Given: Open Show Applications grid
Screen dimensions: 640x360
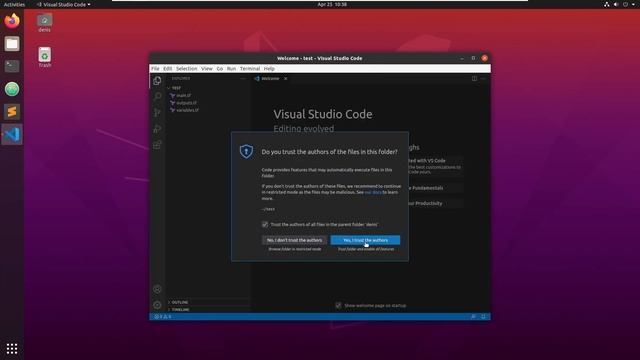Looking at the screenshot, I should tap(12, 348).
